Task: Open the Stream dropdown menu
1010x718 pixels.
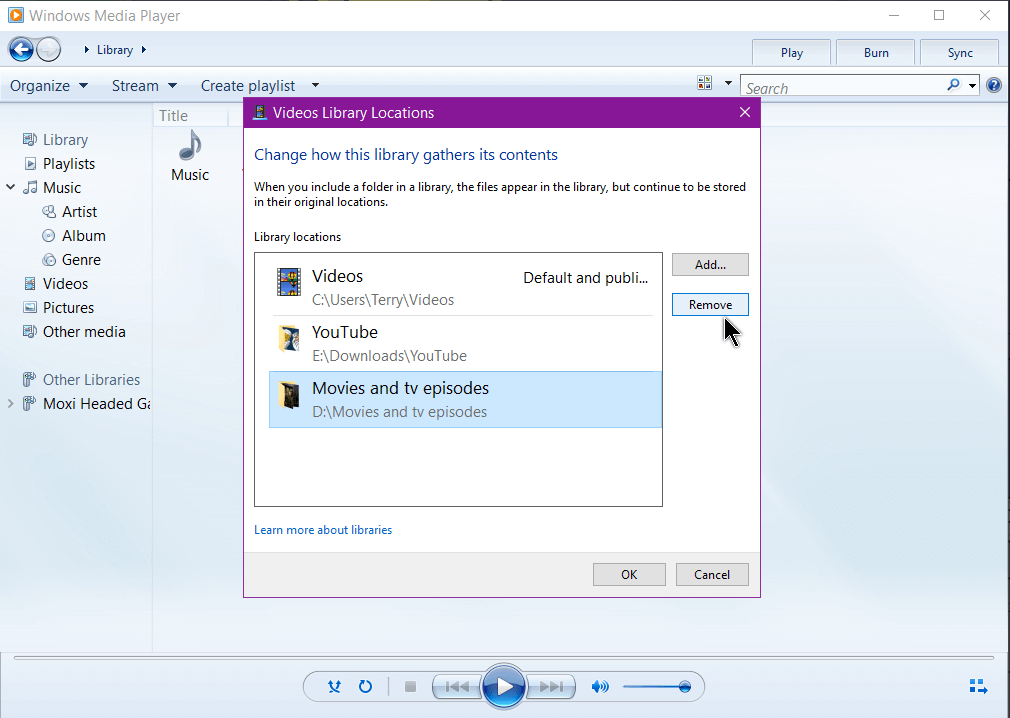Action: pyautogui.click(x=144, y=86)
